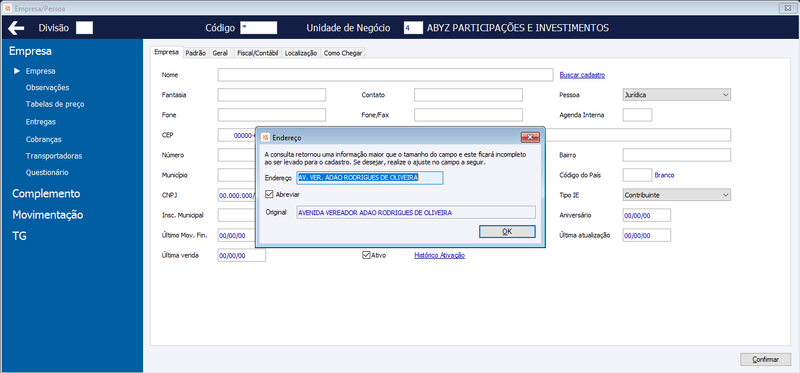Click the Fone/Fax input field

[x=468, y=115]
